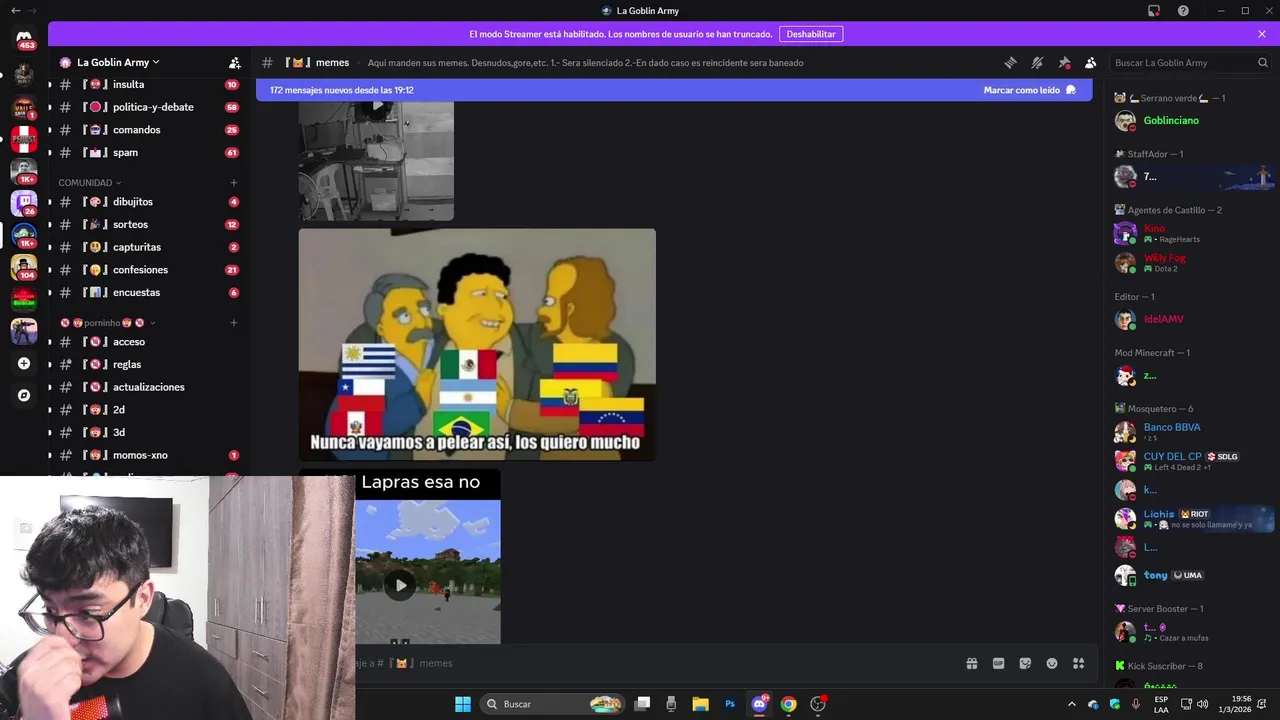This screenshot has width=1280, height=720.
Task: Open the sticker picker
Action: click(1025, 663)
